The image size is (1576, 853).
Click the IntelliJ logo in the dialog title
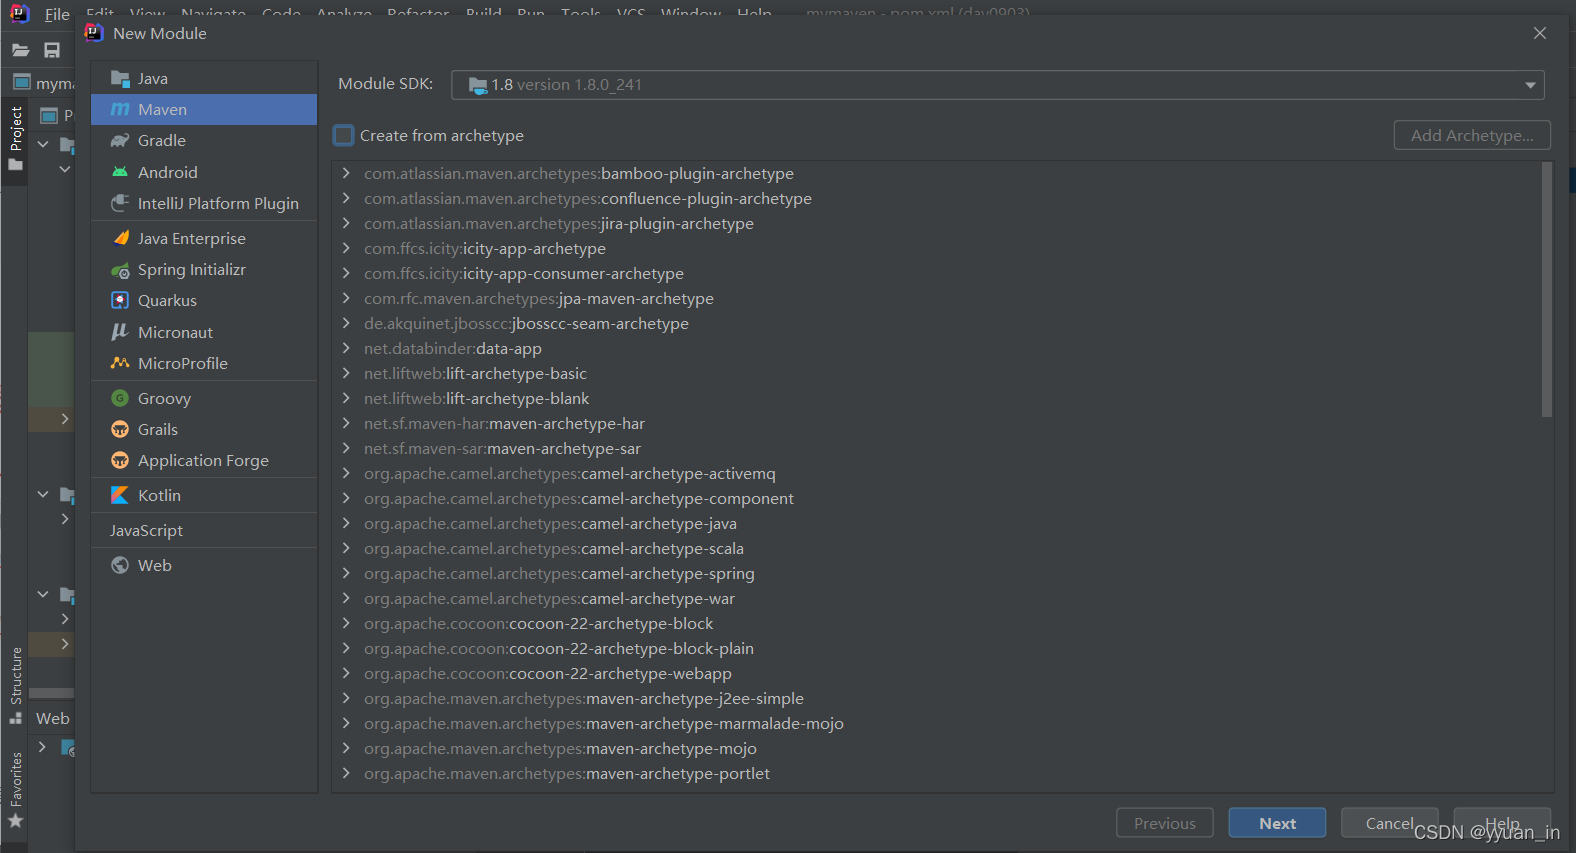pyautogui.click(x=94, y=33)
